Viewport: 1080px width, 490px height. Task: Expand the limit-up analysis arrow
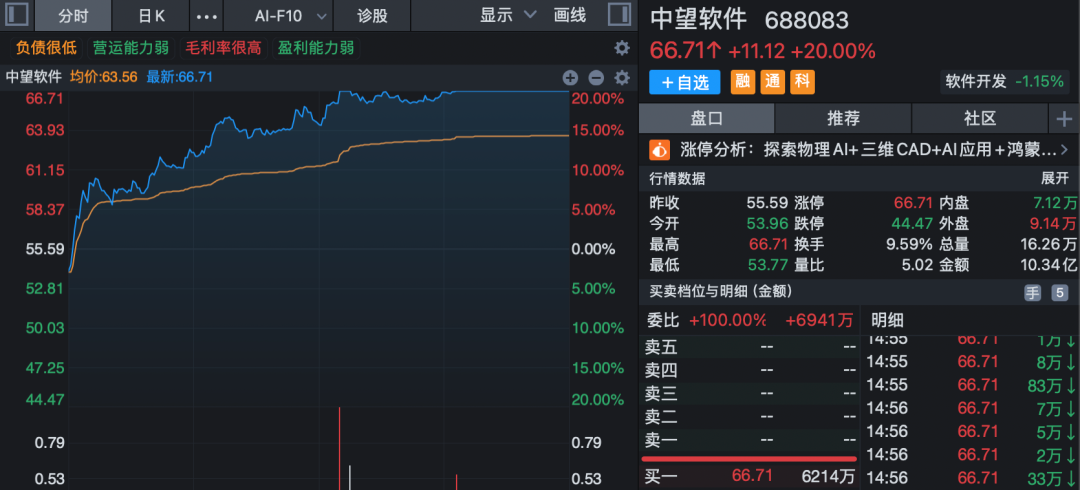coord(1065,149)
